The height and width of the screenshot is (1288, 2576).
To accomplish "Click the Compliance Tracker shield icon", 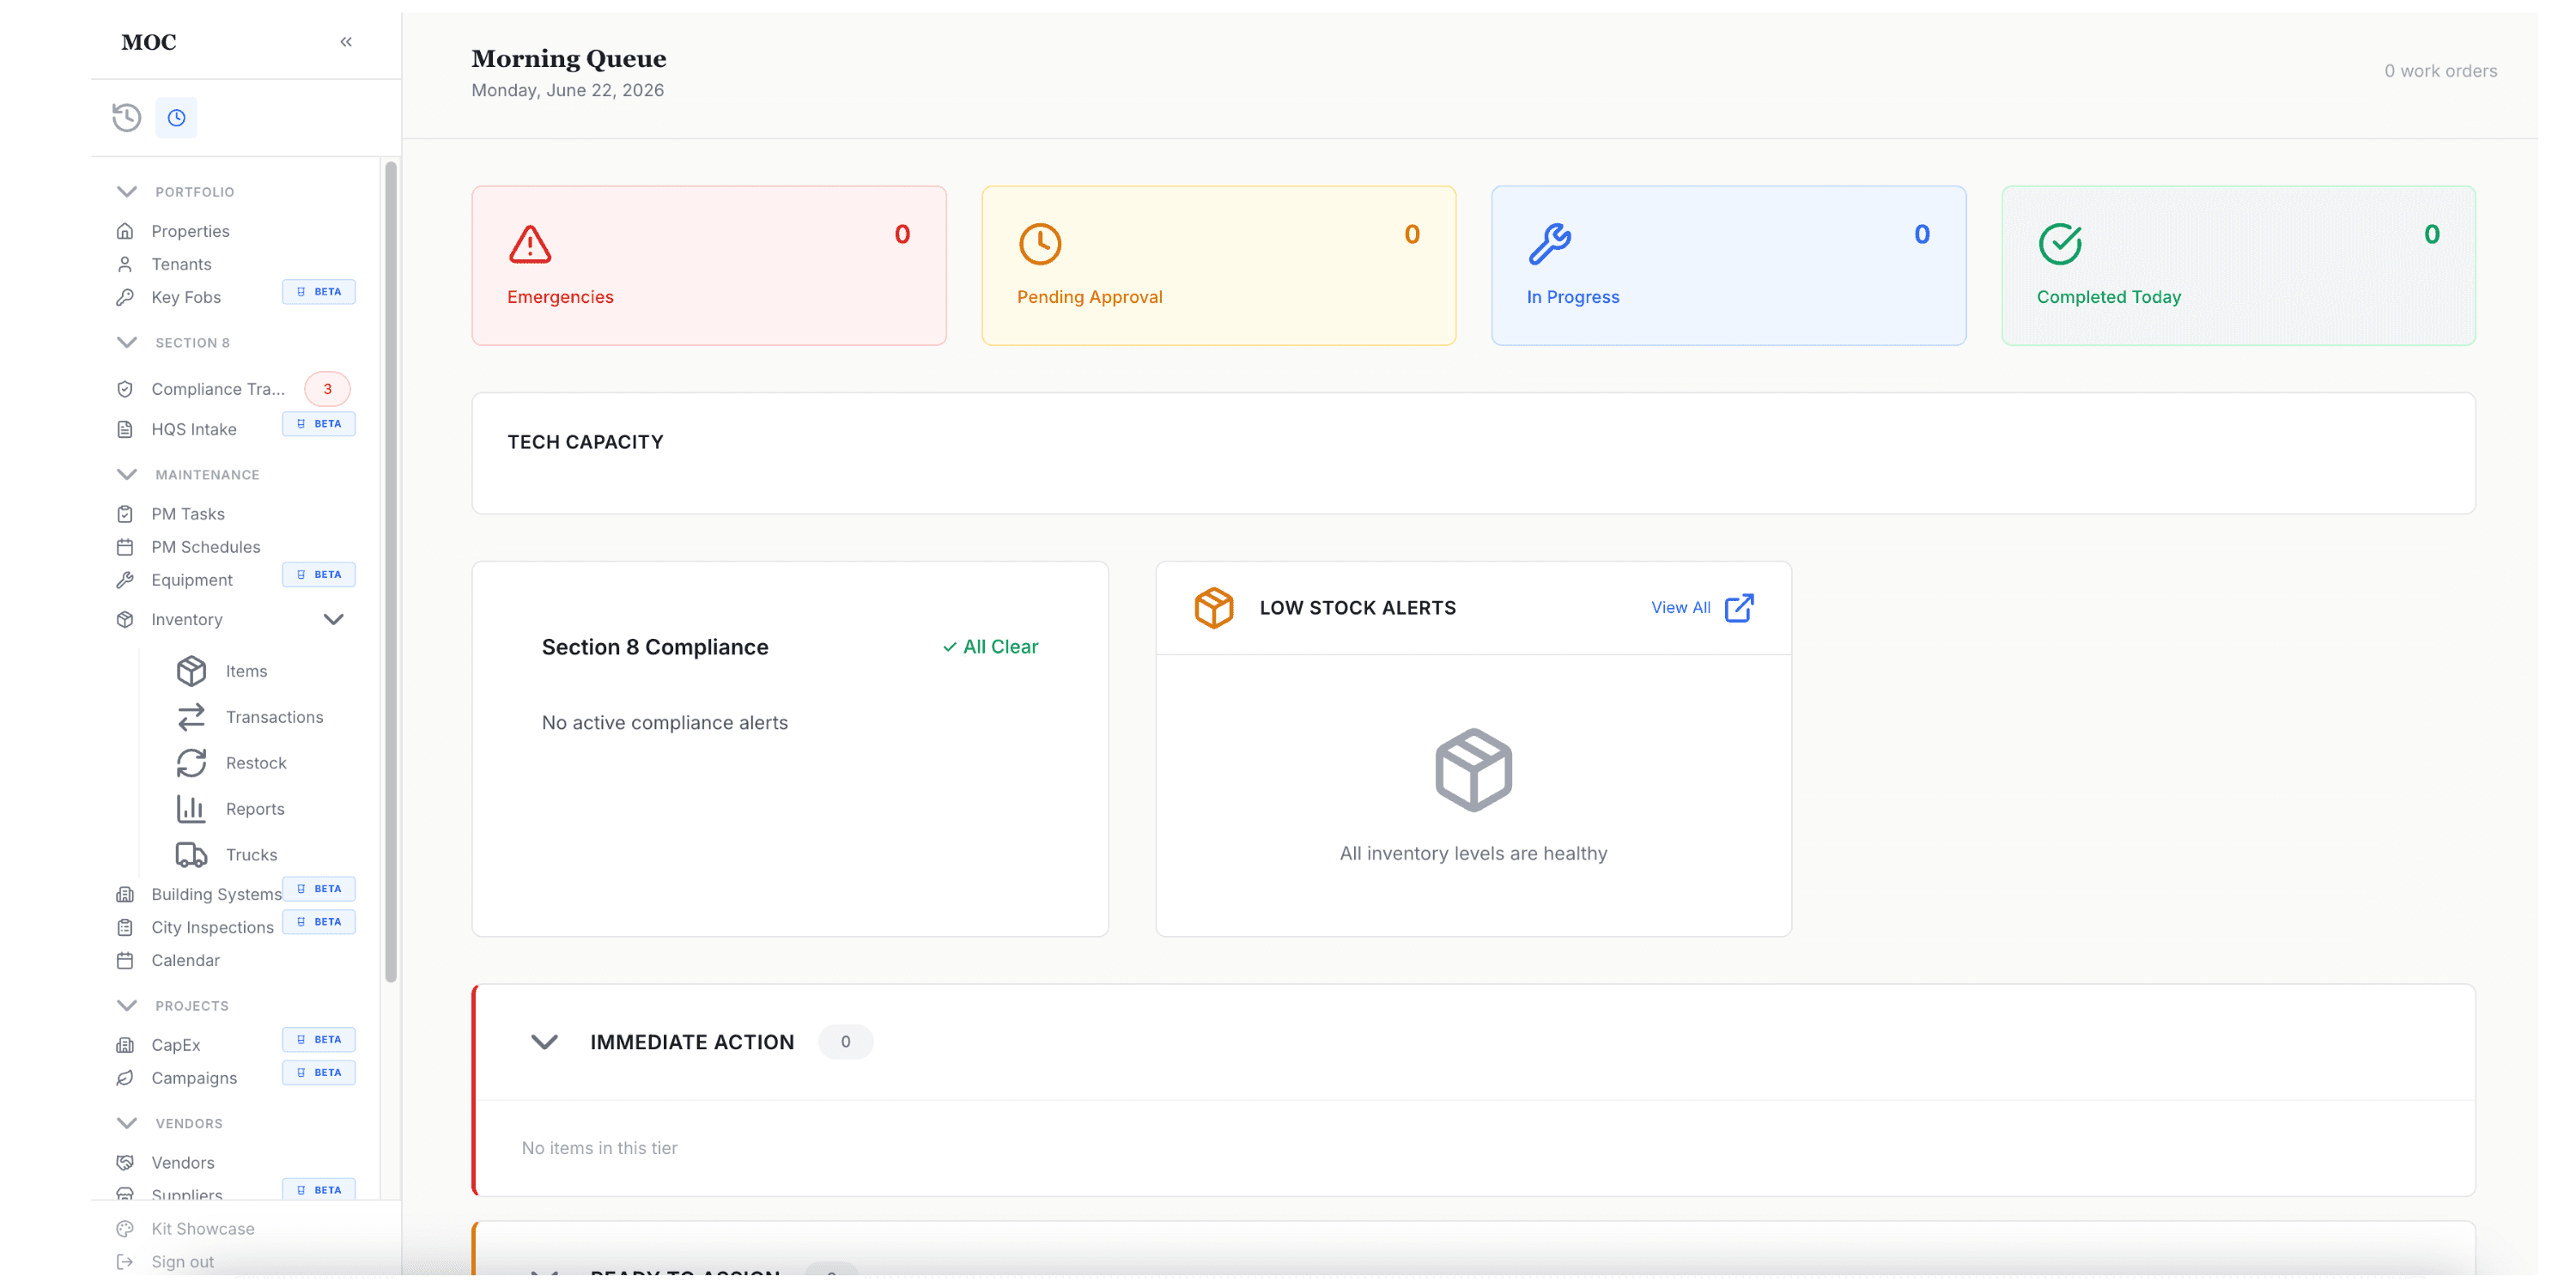I will click(x=125, y=389).
